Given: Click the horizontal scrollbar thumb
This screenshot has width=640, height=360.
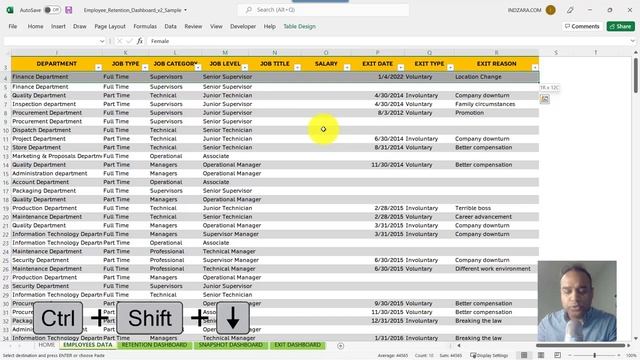Looking at the screenshot, I should (580, 346).
